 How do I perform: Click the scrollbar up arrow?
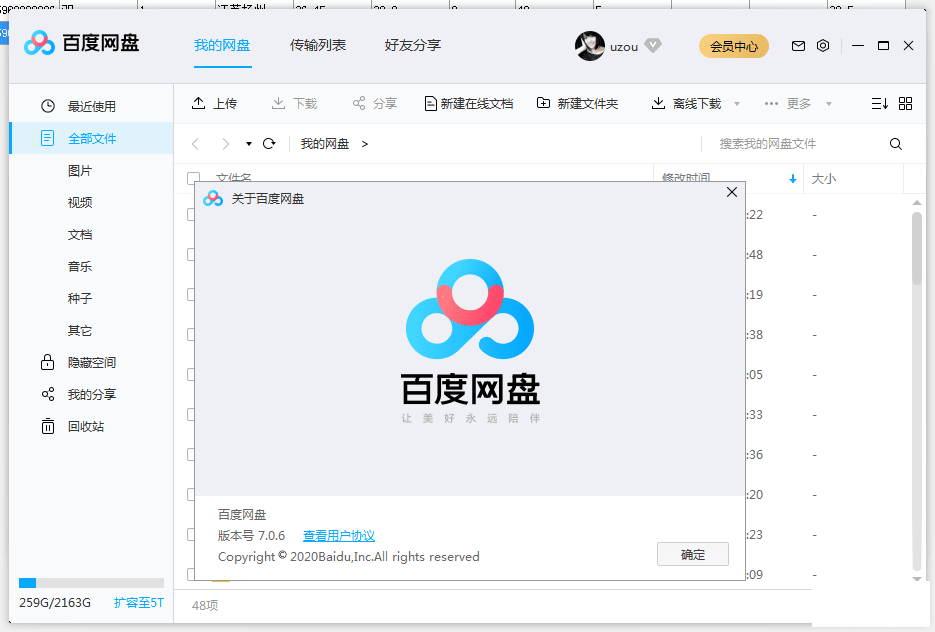click(917, 203)
